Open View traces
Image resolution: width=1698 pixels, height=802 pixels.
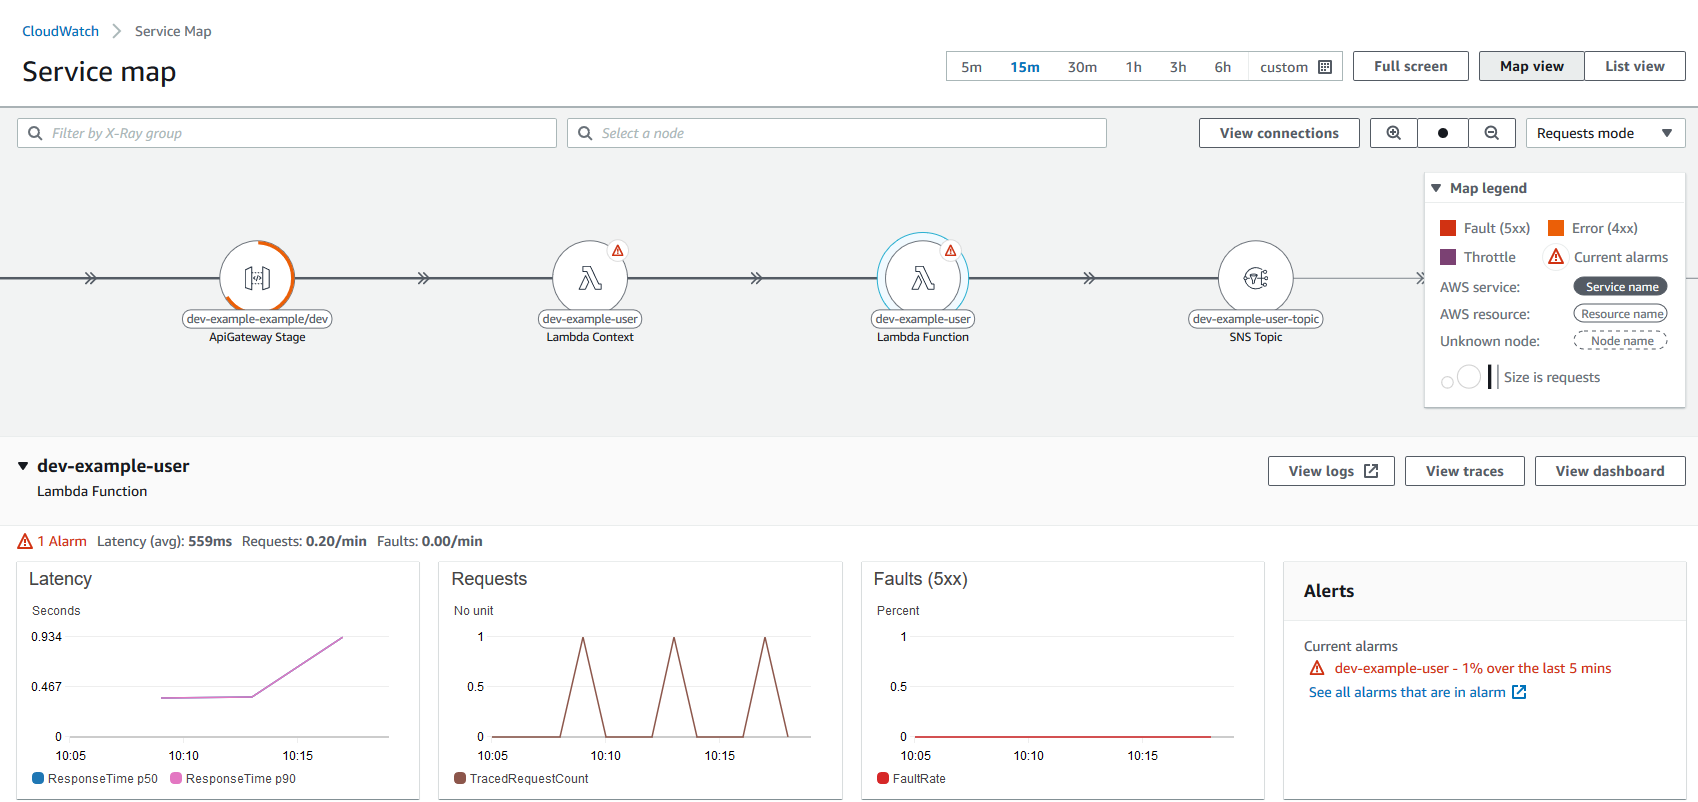pos(1464,471)
